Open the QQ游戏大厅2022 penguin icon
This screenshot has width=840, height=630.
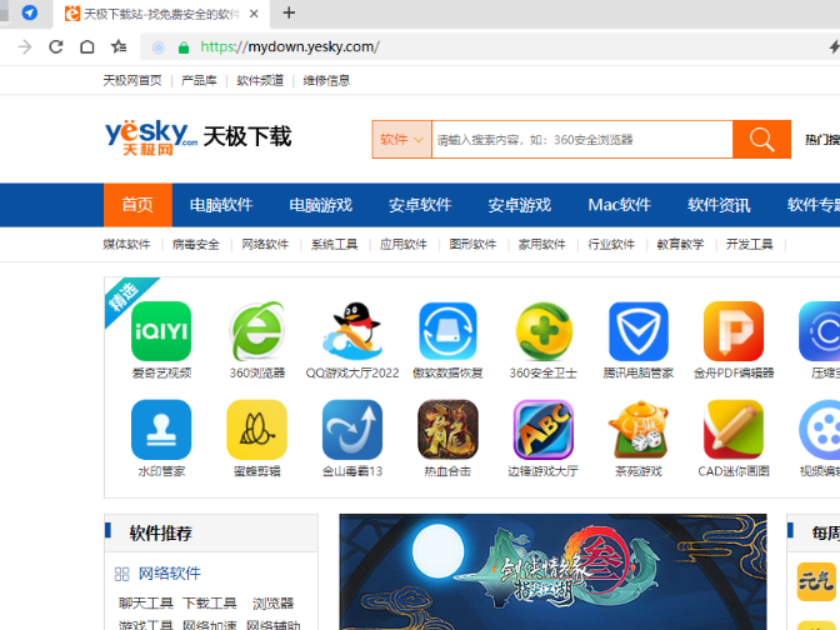click(x=352, y=331)
